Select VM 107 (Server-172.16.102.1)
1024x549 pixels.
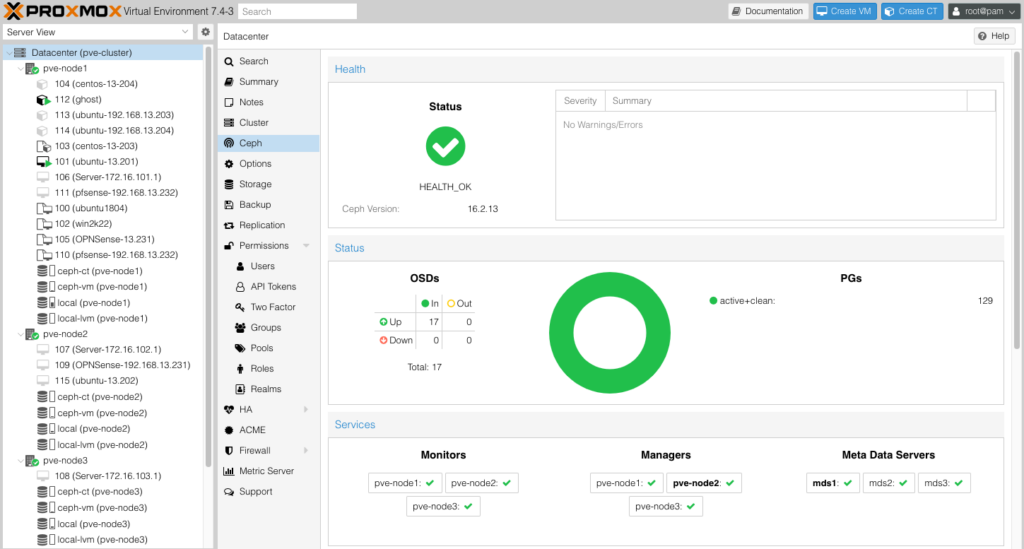(x=108, y=349)
